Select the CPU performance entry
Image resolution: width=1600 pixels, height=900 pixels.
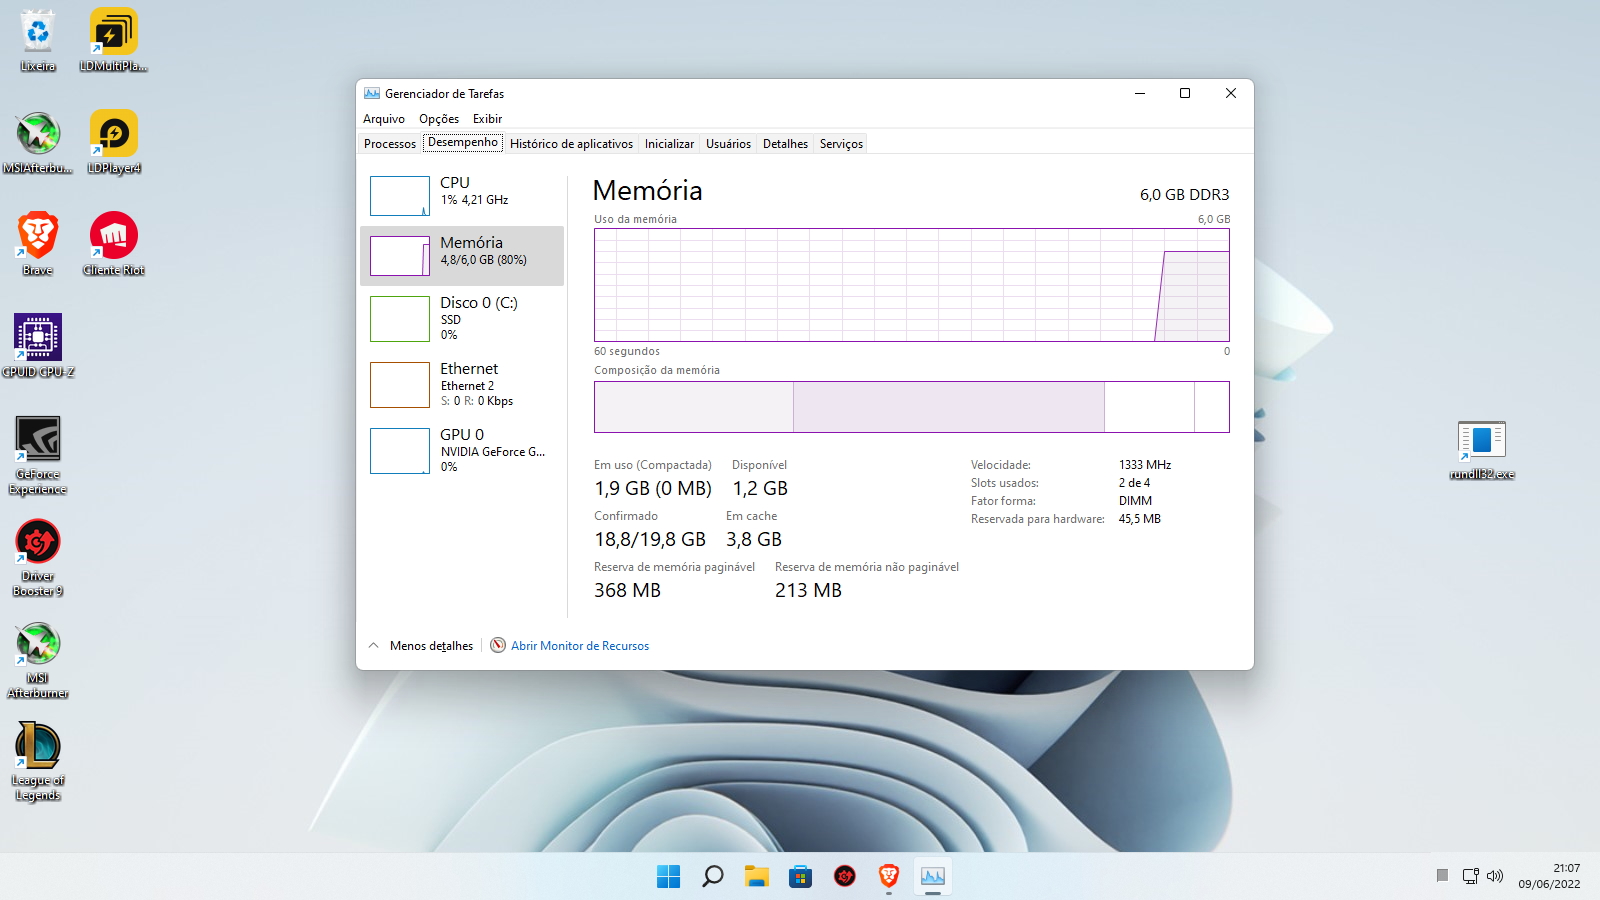462,195
